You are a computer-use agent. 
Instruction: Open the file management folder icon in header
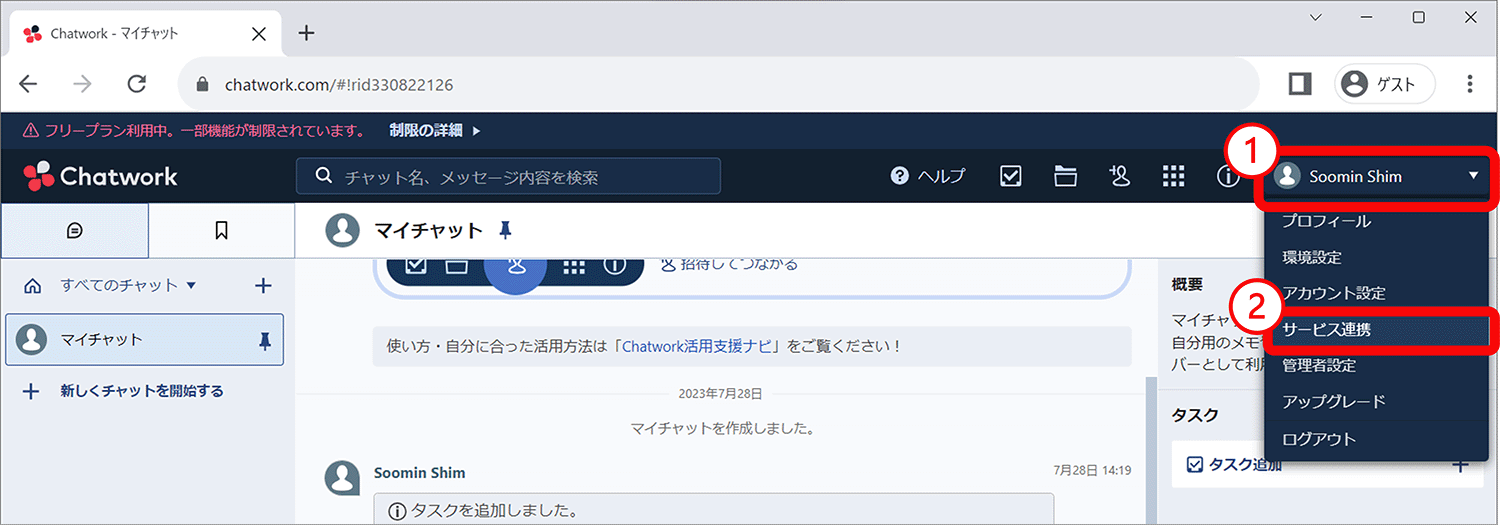coord(1066,176)
